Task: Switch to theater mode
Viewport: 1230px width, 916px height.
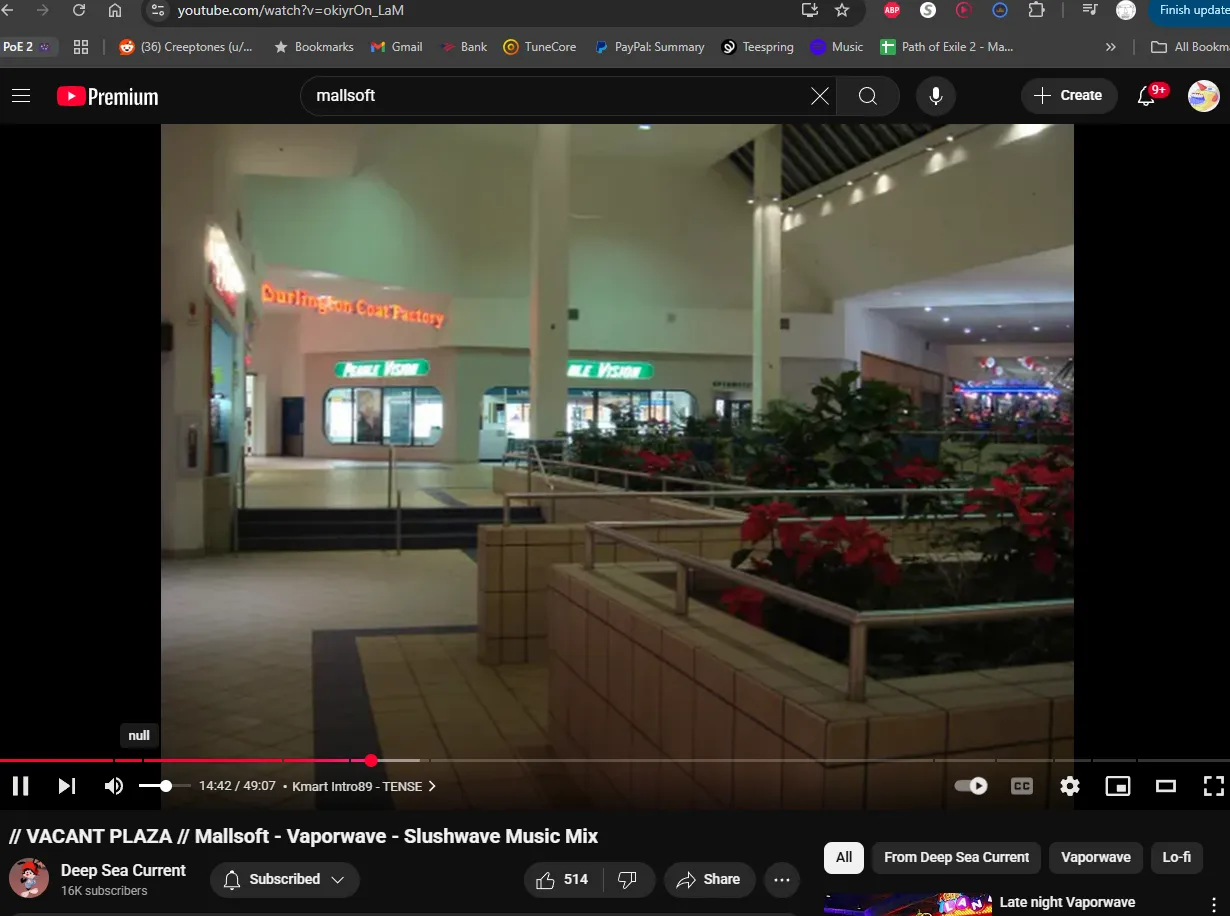Action: tap(1166, 786)
